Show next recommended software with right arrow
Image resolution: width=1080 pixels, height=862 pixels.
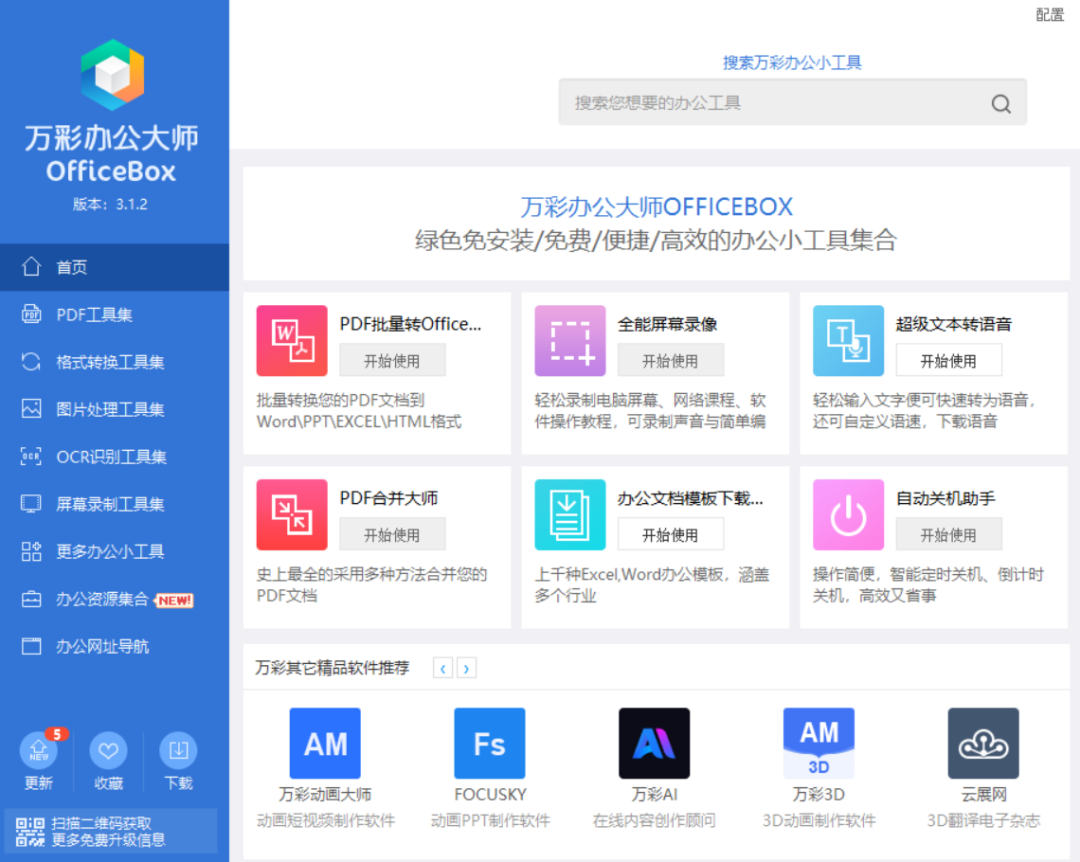466,668
